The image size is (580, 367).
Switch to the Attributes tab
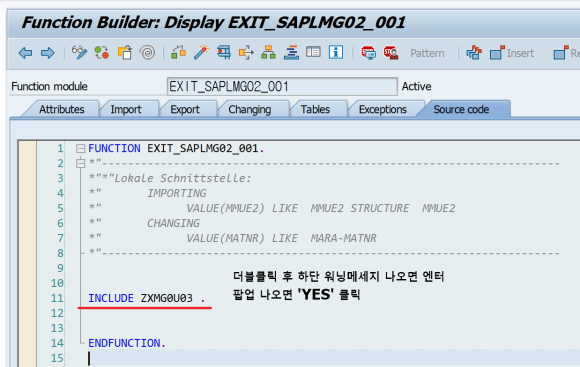click(61, 110)
